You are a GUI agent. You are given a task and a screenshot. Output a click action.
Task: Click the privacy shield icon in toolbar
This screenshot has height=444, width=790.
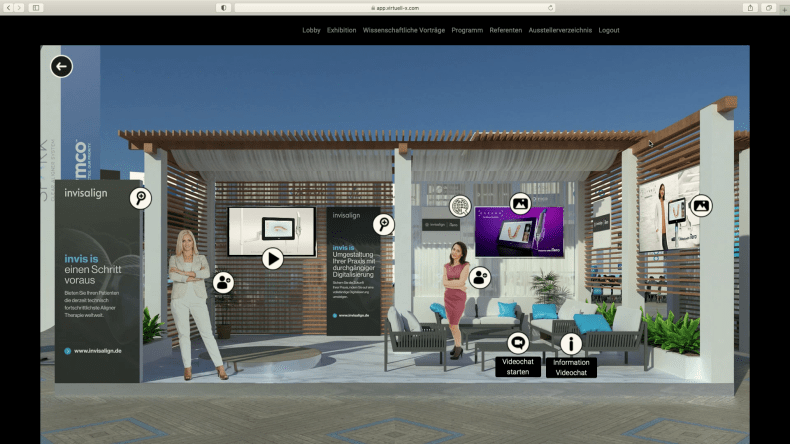click(224, 8)
